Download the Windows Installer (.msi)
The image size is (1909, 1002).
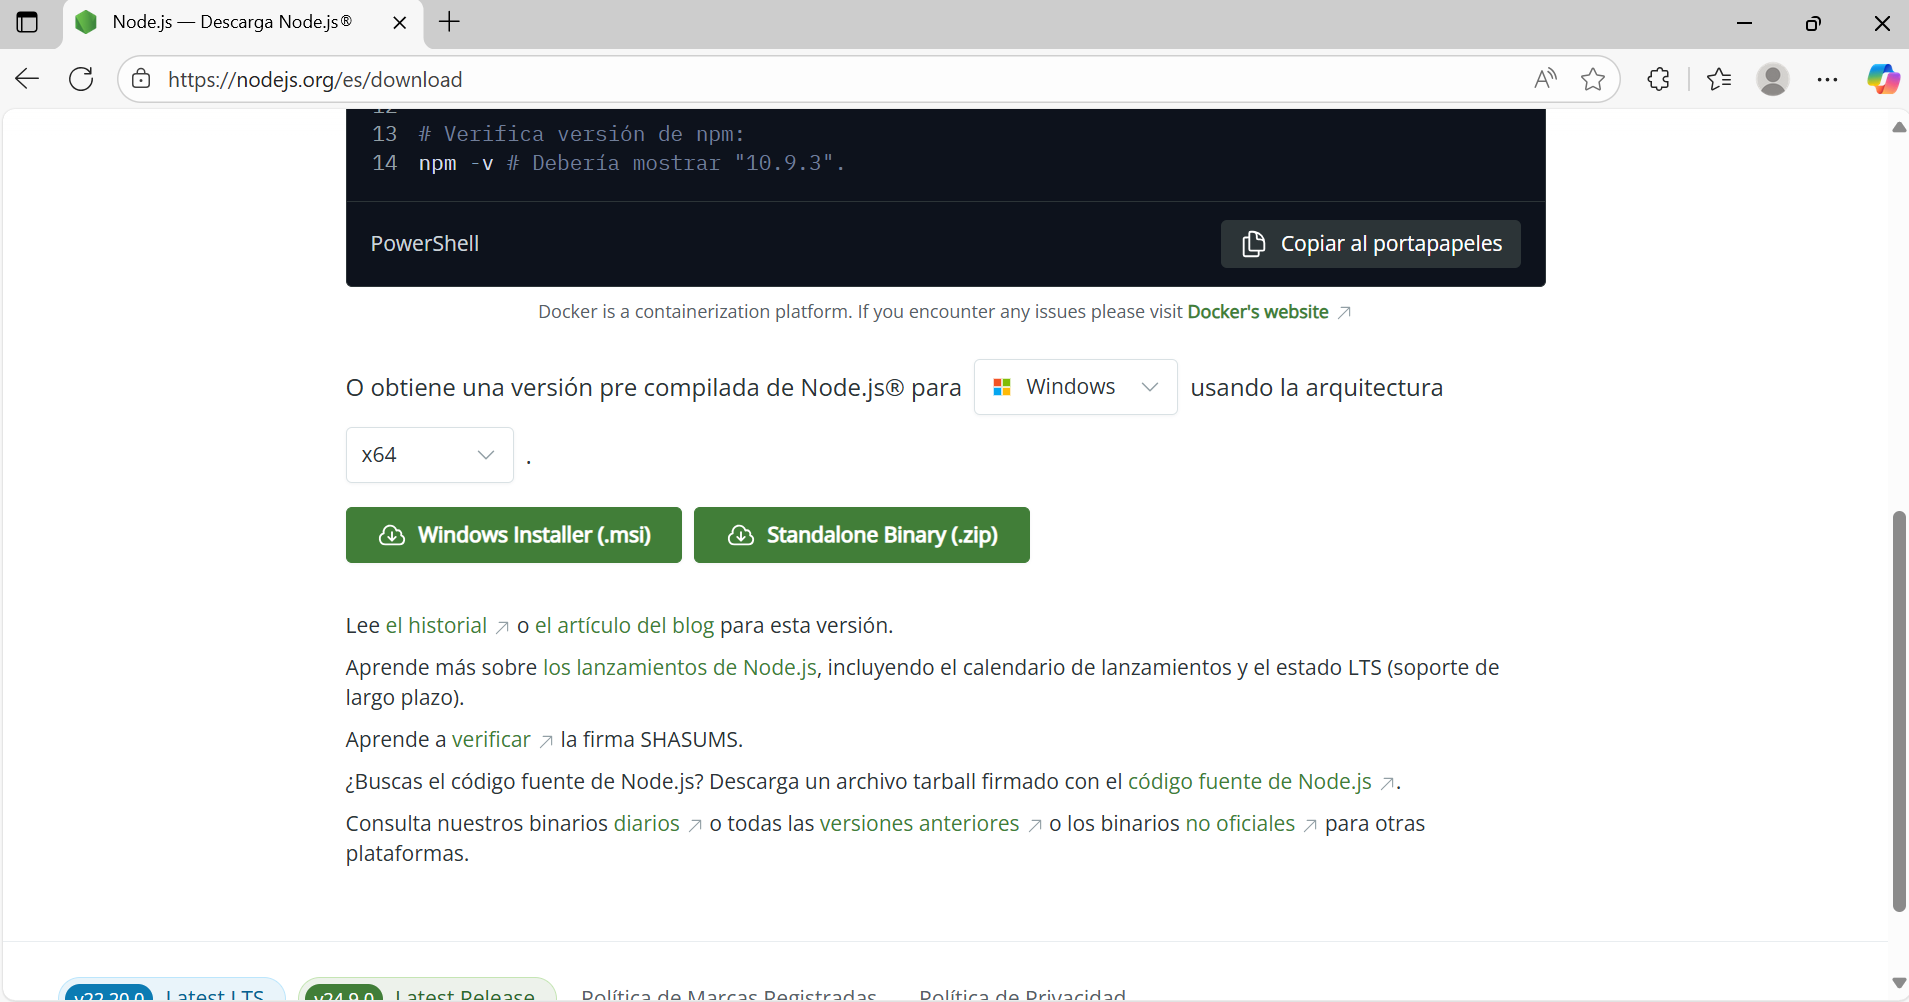coord(513,535)
